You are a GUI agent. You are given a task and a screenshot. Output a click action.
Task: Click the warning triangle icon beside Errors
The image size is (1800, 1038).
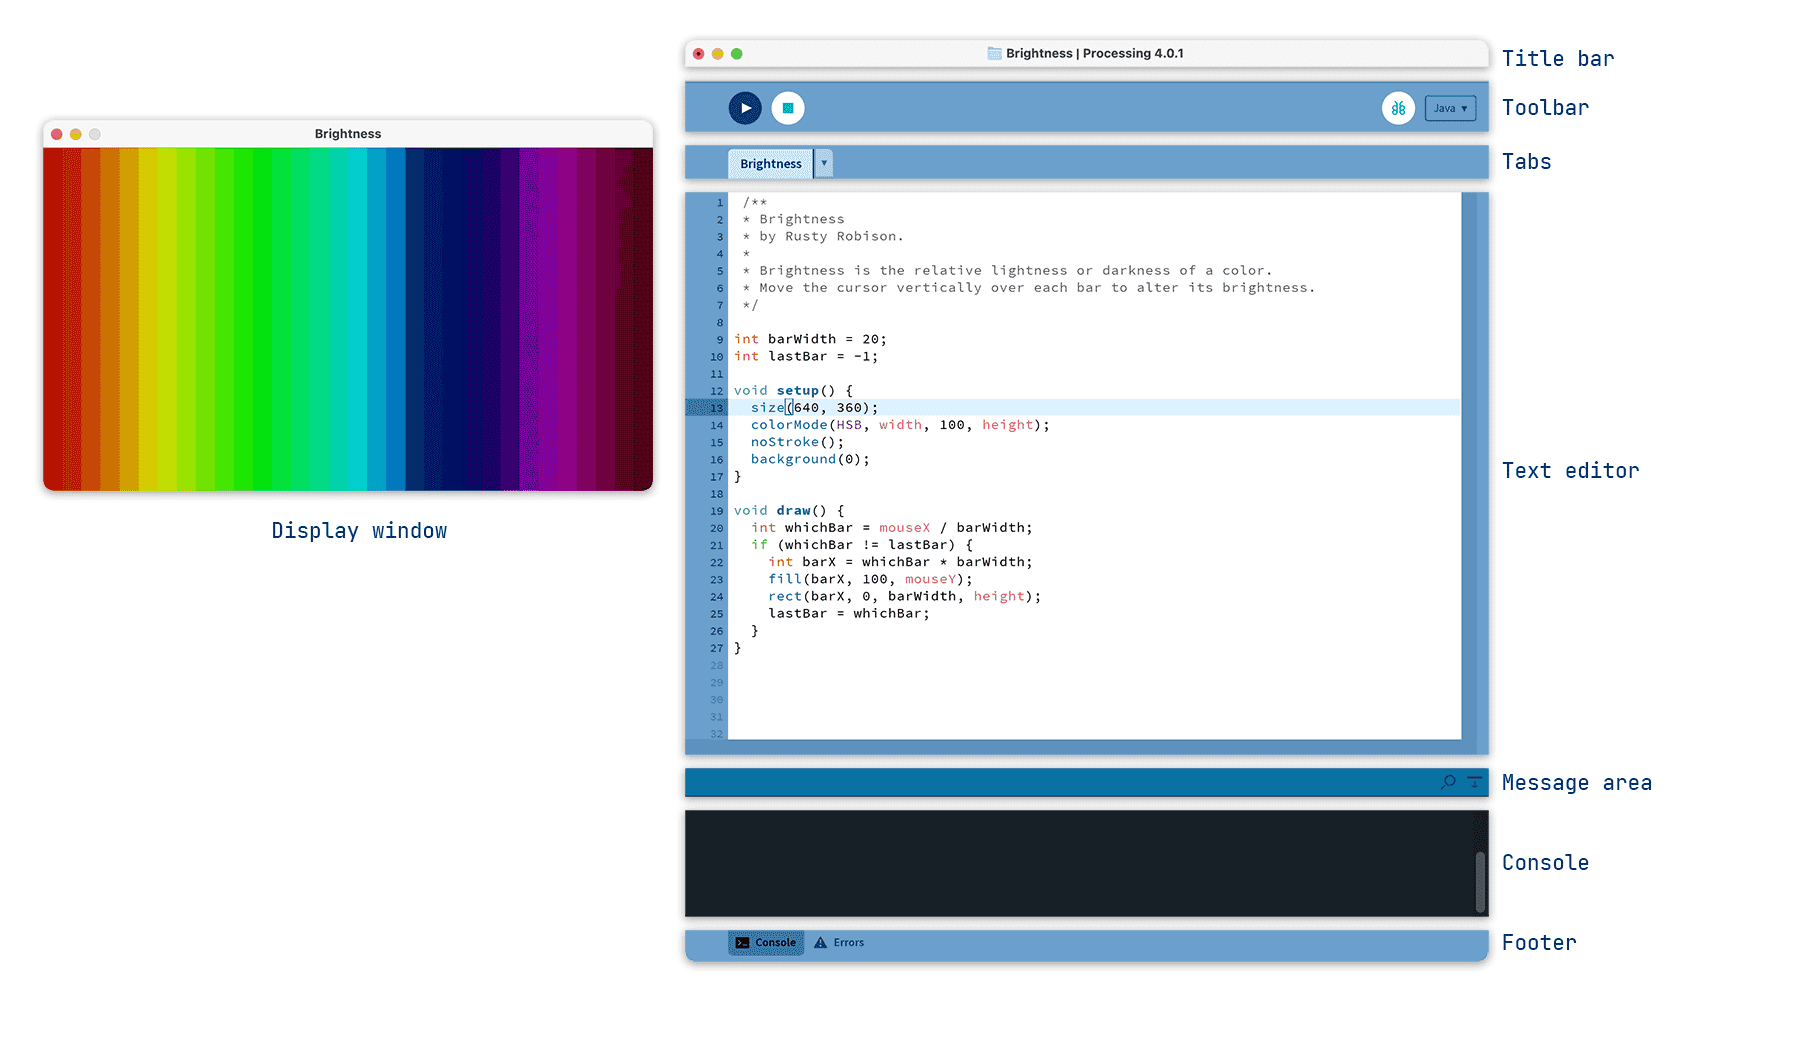(x=821, y=943)
